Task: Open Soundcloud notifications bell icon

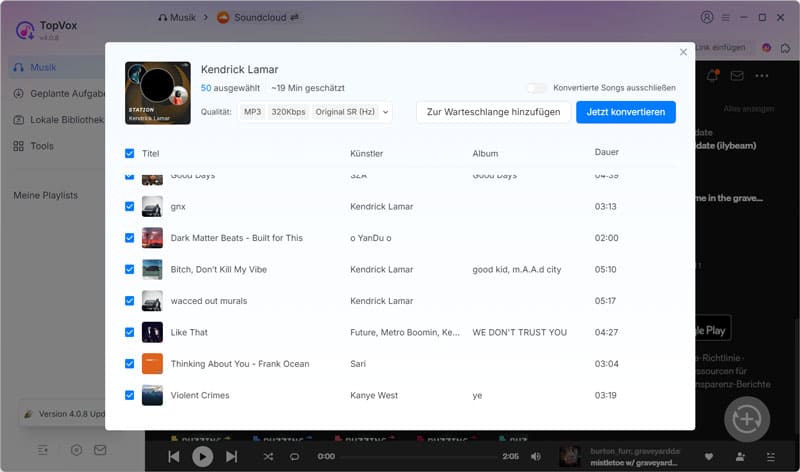Action: coord(712,76)
